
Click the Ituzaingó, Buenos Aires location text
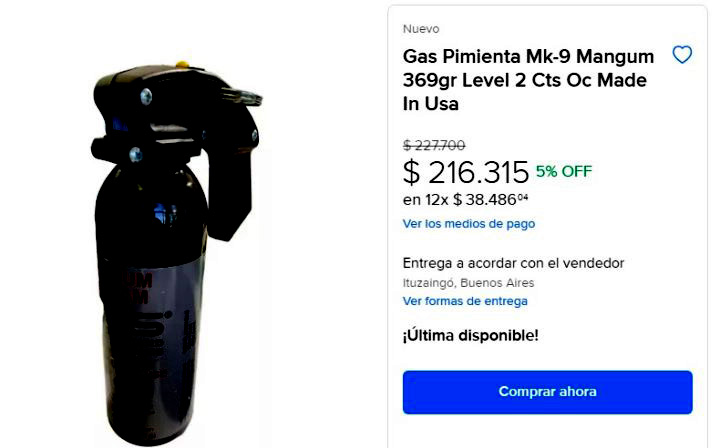coord(468,283)
